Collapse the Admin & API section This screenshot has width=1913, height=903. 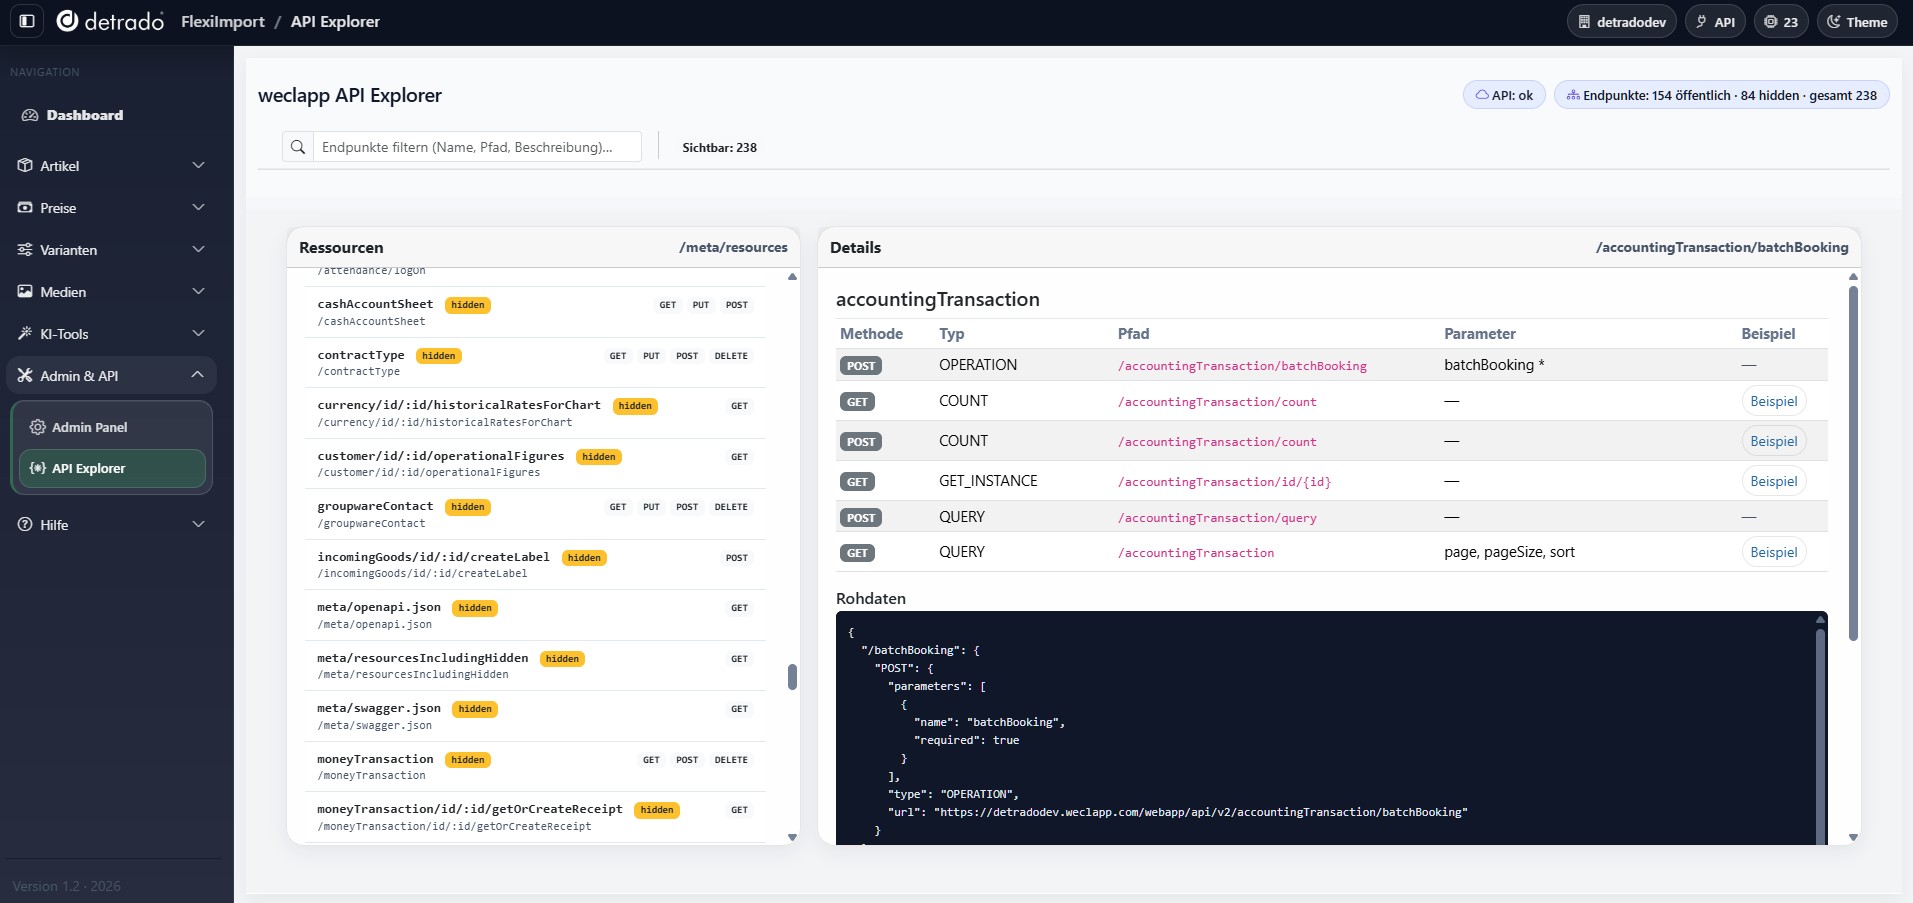coord(111,376)
